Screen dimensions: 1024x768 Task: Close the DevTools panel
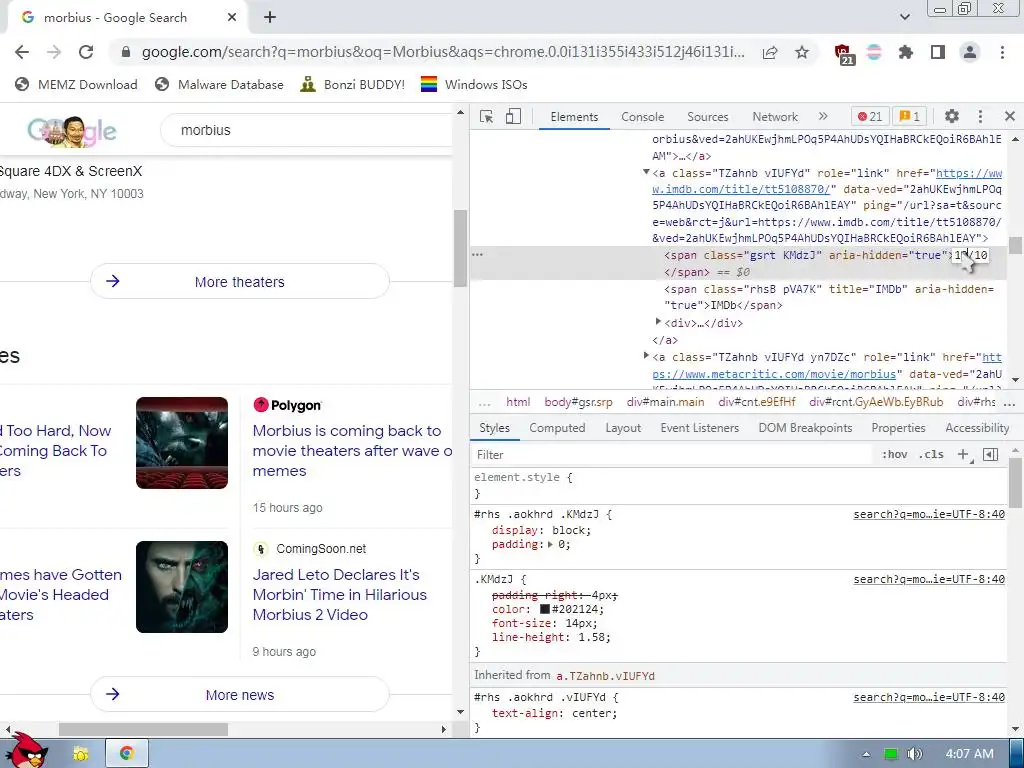tap(1010, 116)
